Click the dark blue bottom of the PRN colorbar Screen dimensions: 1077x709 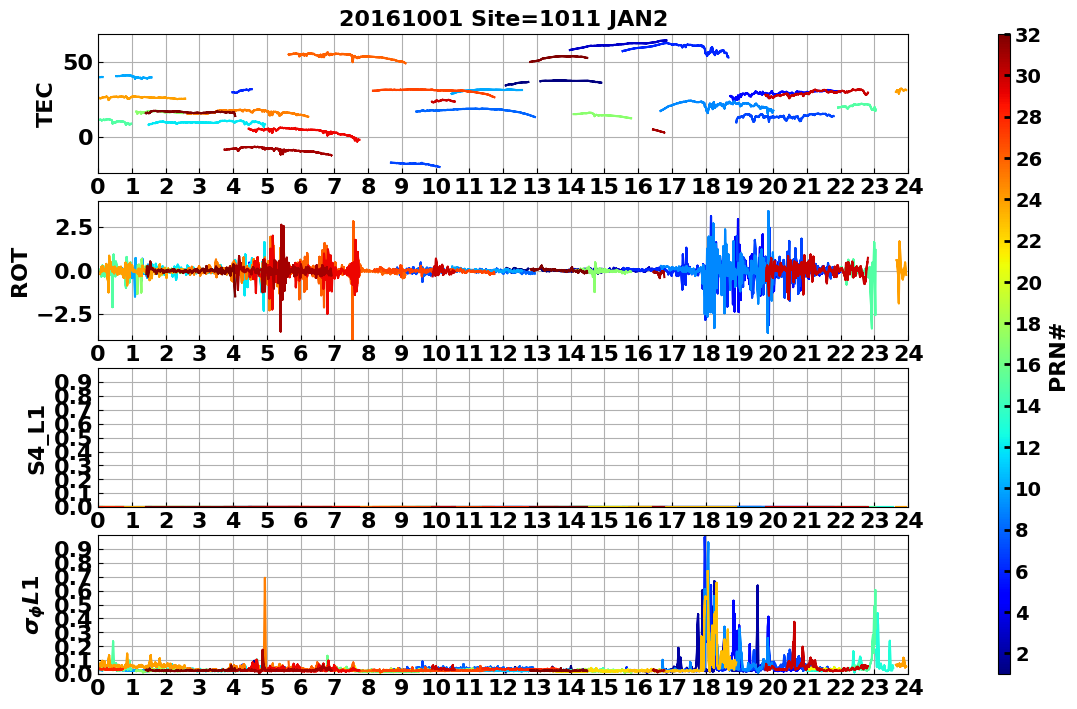(x=1004, y=666)
